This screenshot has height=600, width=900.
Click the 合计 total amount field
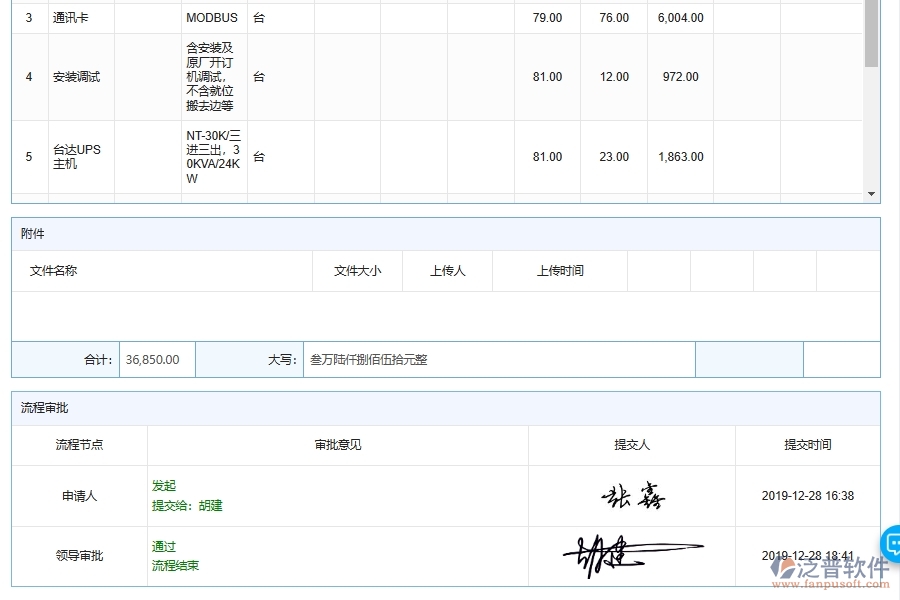click(156, 359)
